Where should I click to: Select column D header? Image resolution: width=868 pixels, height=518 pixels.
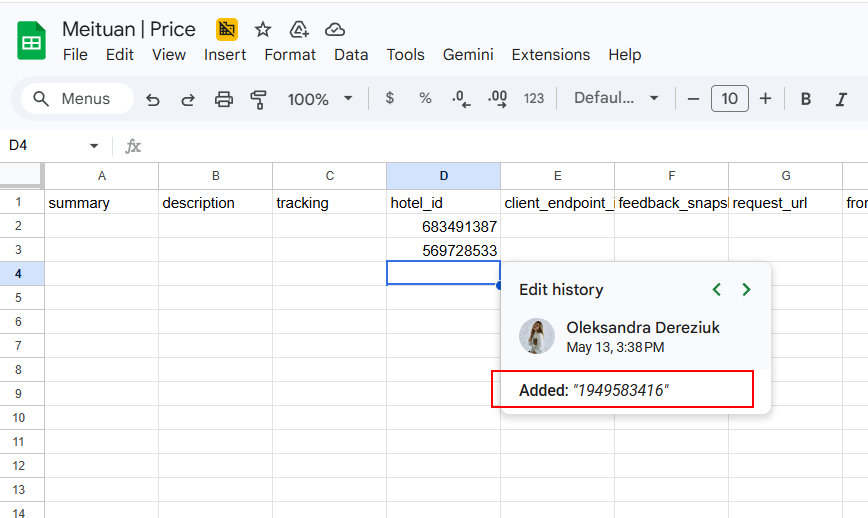click(443, 176)
